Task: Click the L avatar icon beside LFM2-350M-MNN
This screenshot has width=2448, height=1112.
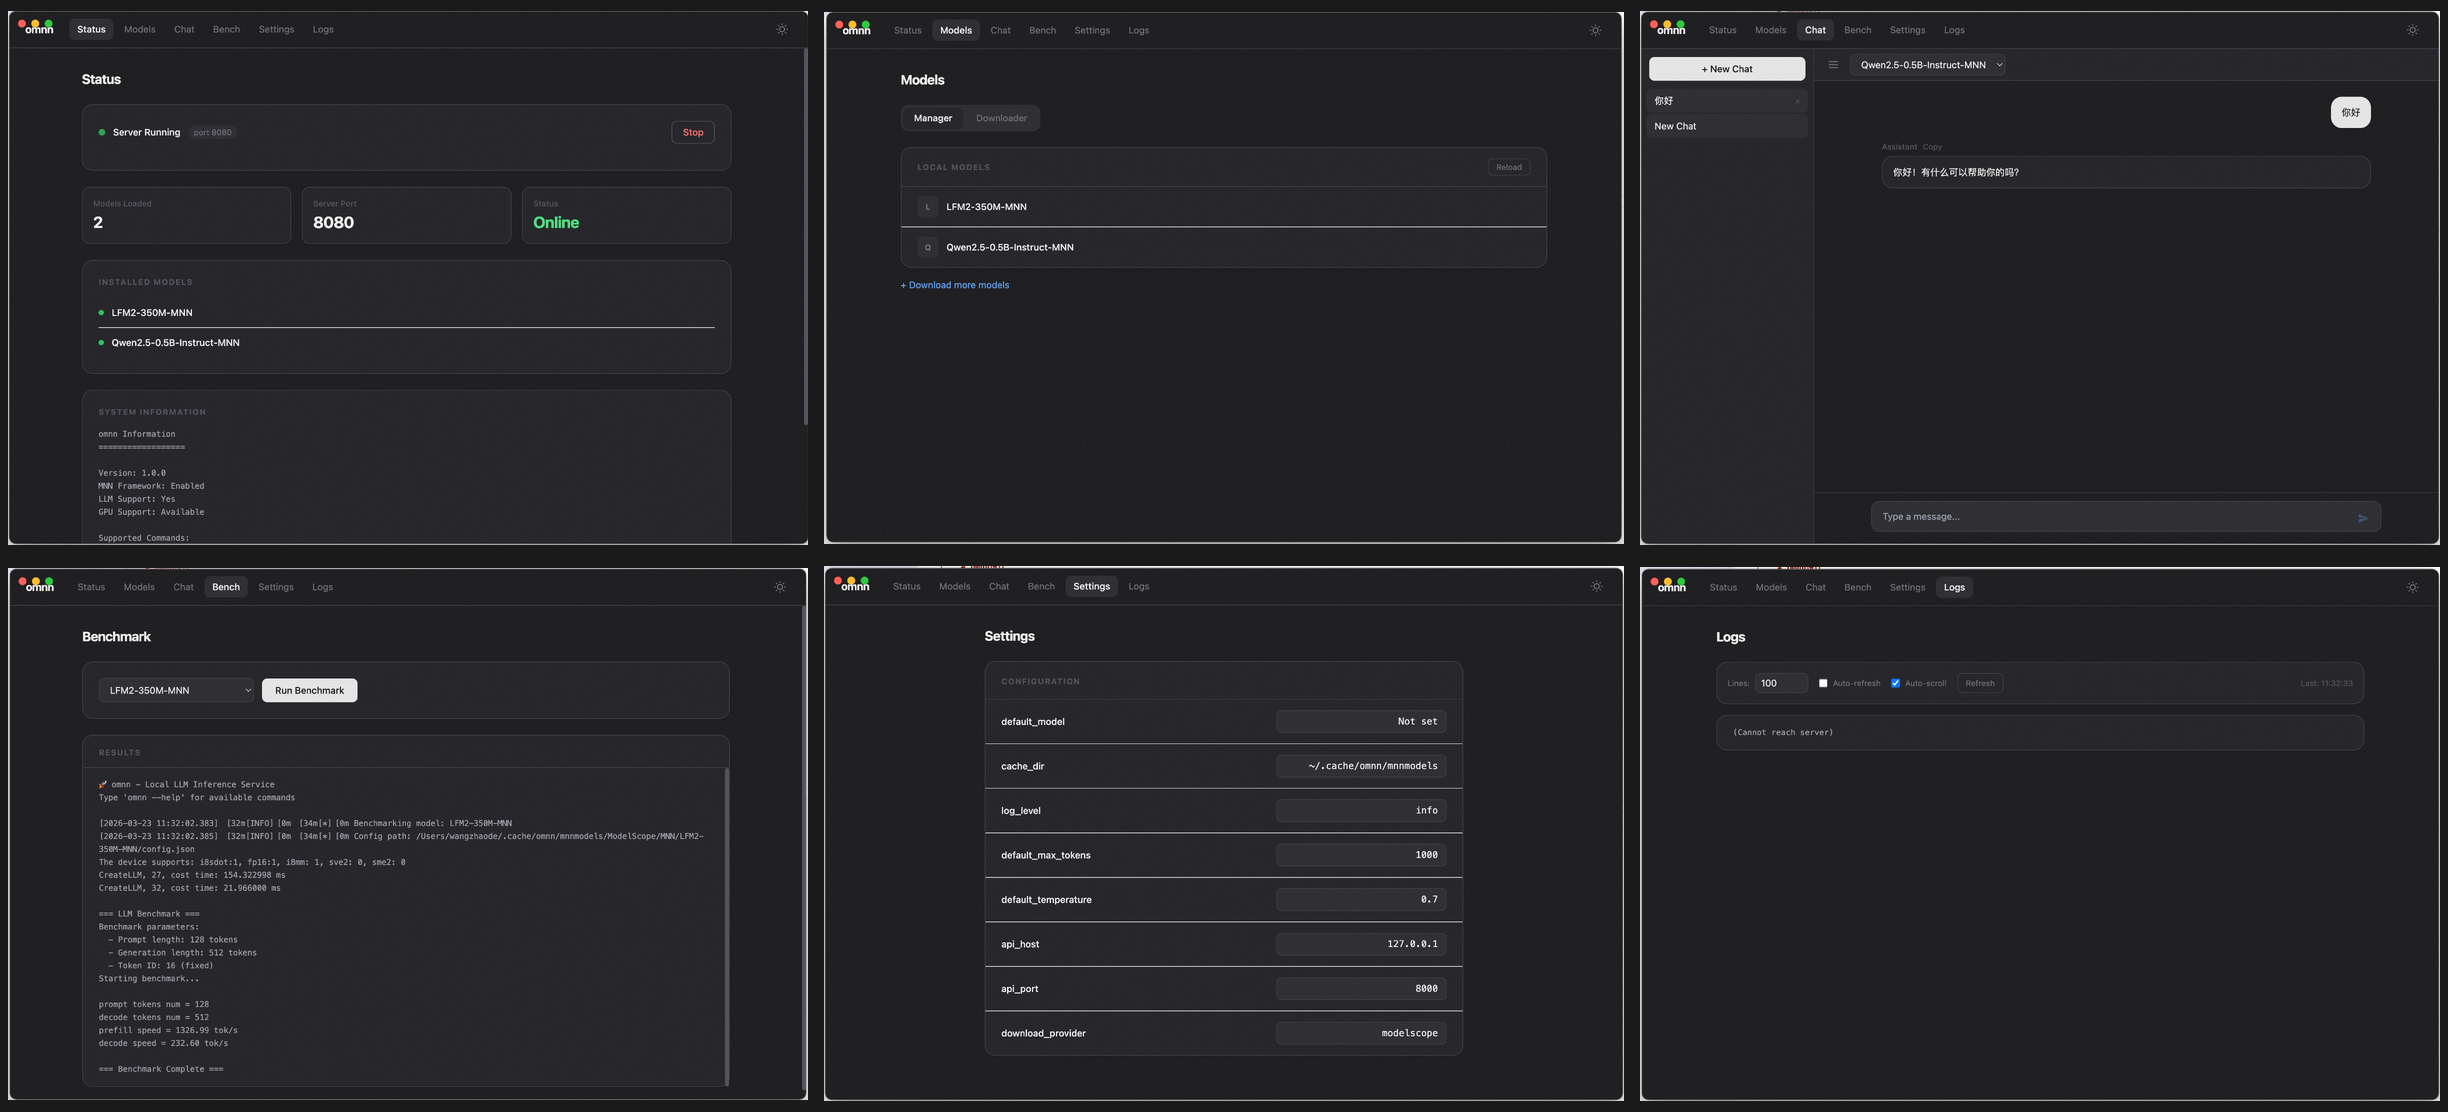Action: 927,207
